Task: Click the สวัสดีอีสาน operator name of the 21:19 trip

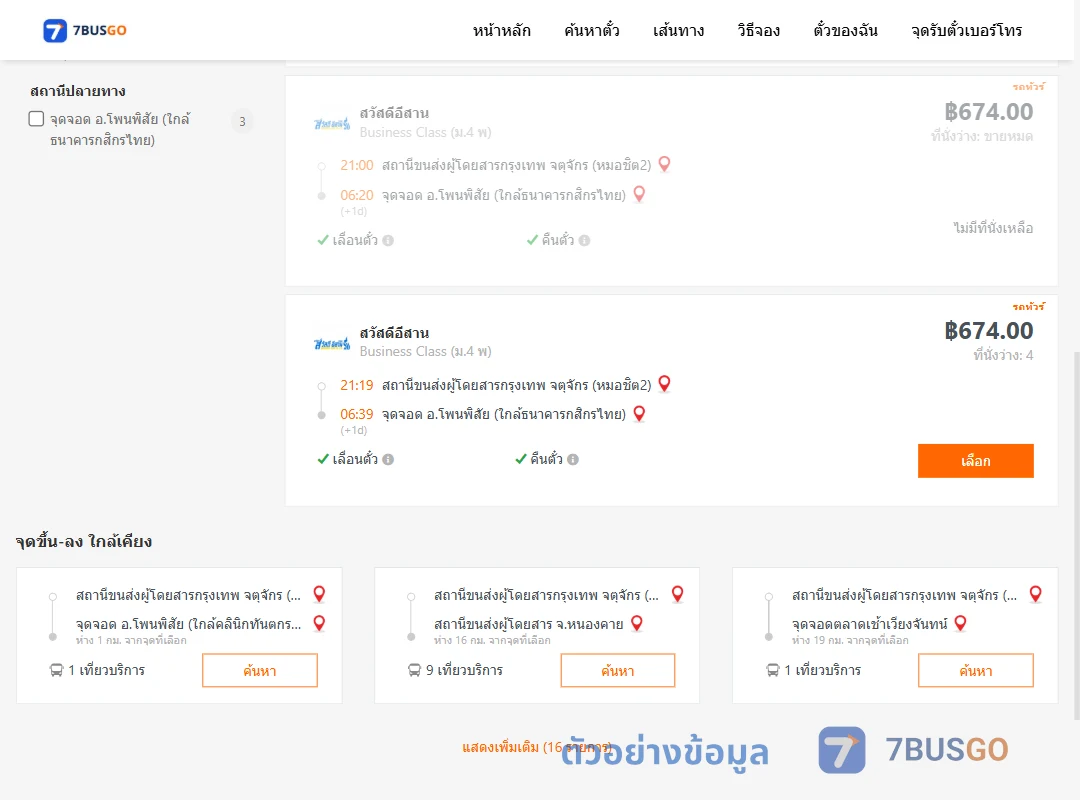Action: [394, 333]
